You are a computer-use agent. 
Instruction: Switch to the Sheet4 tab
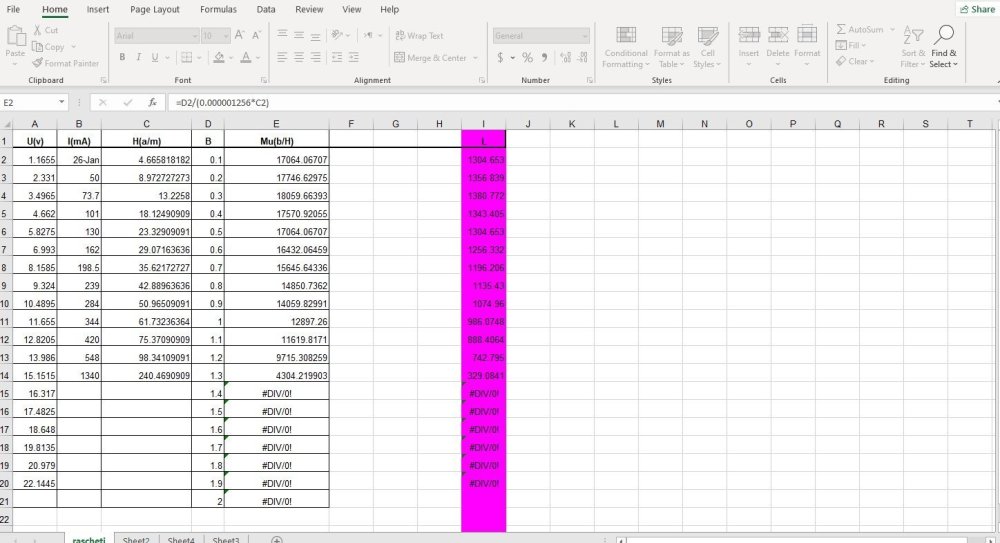point(181,540)
